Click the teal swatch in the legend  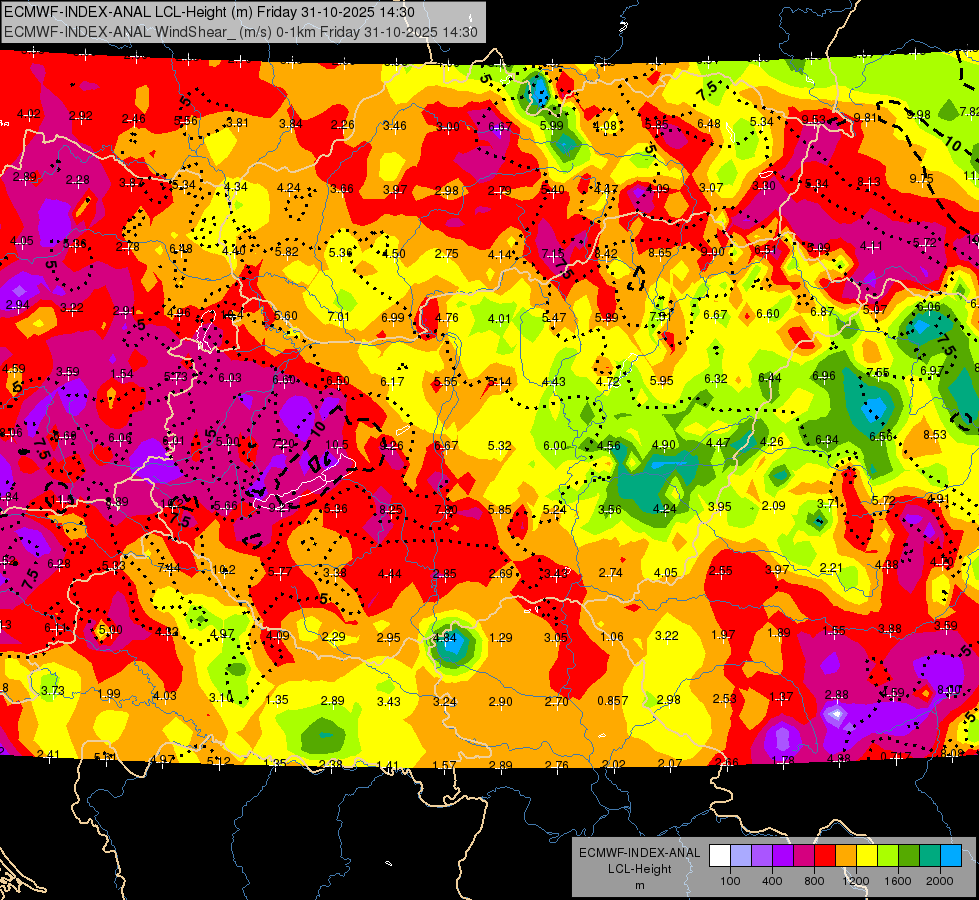pos(930,855)
